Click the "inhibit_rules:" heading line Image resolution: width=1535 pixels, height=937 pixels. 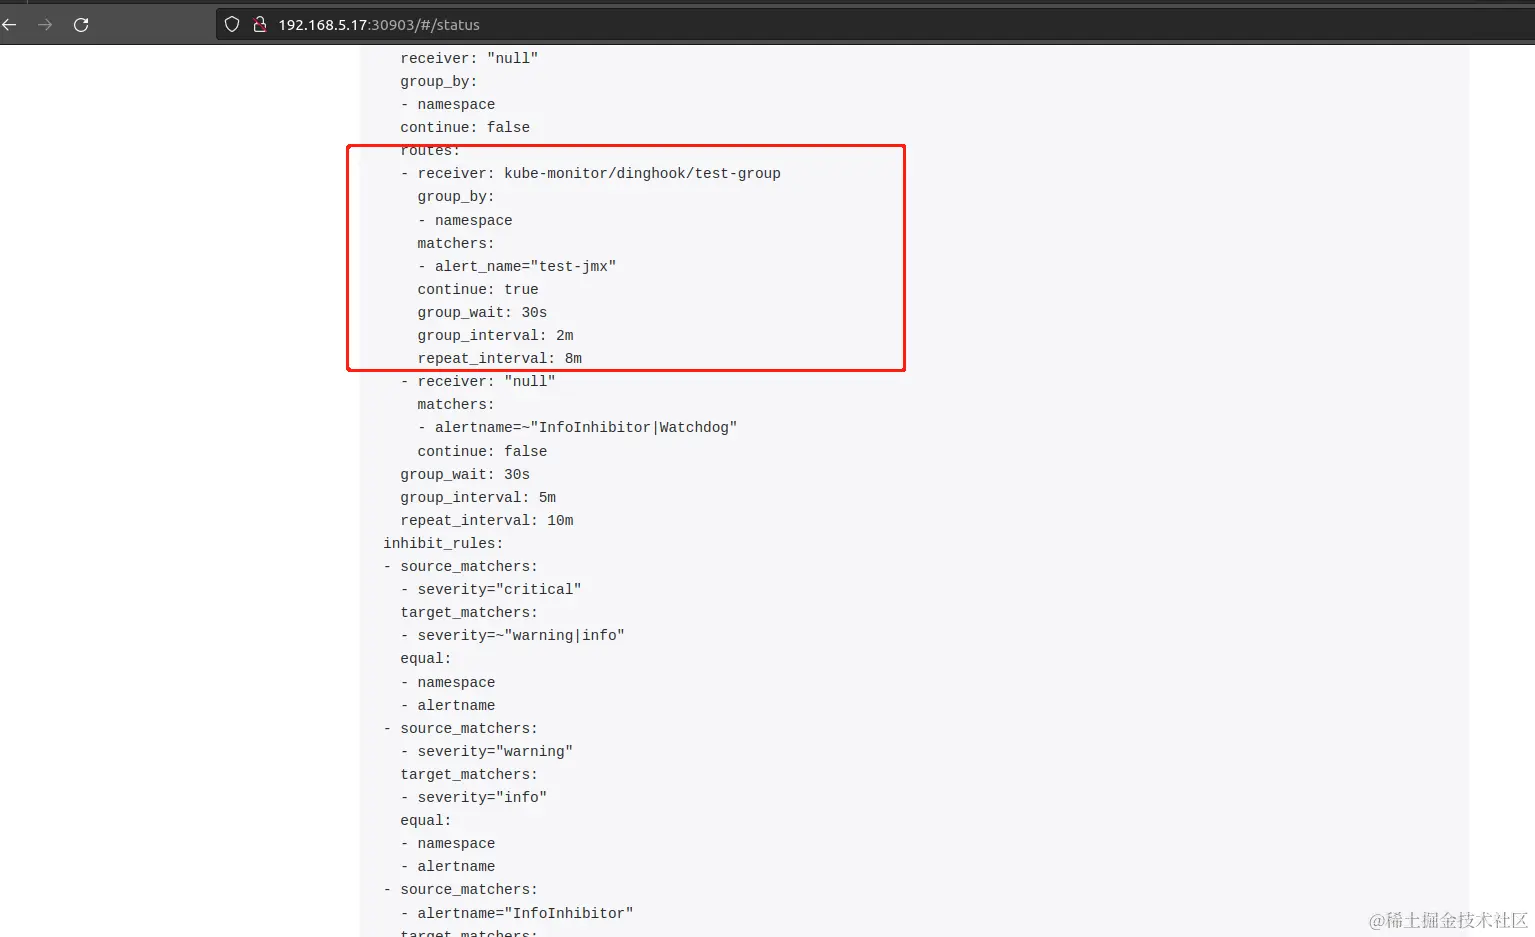(443, 544)
